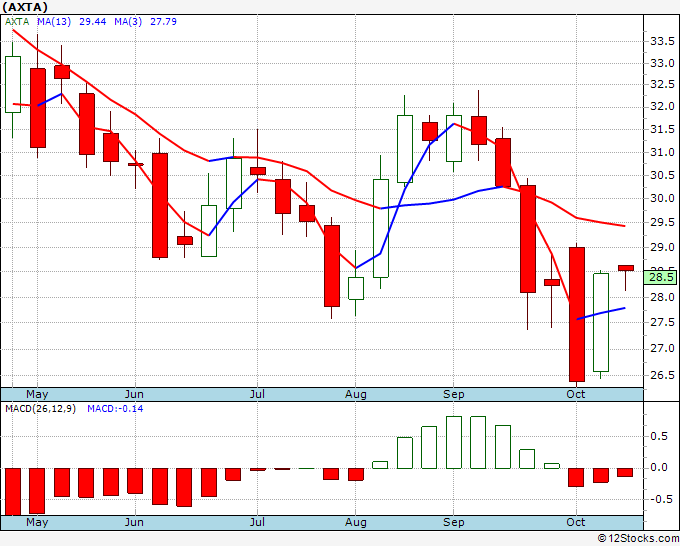Click the small first green MACD bar in August

(380, 465)
